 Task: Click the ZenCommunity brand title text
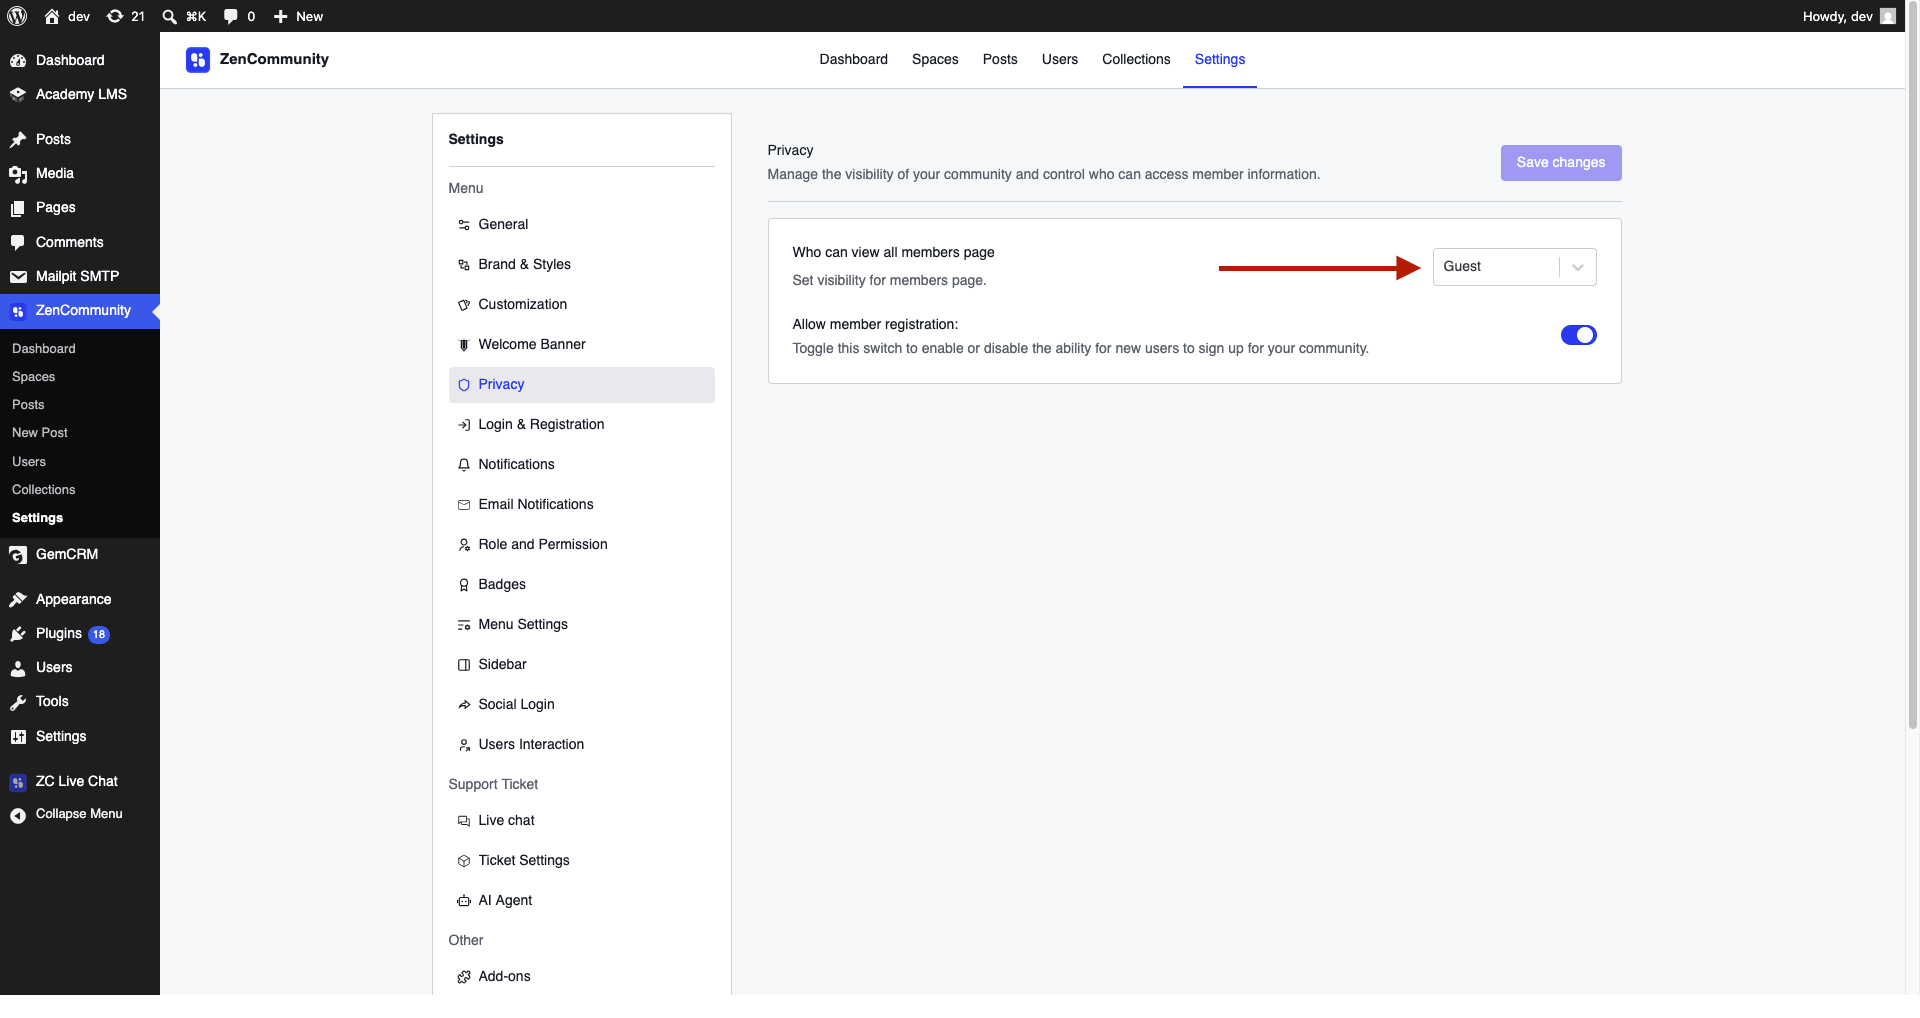click(x=274, y=59)
